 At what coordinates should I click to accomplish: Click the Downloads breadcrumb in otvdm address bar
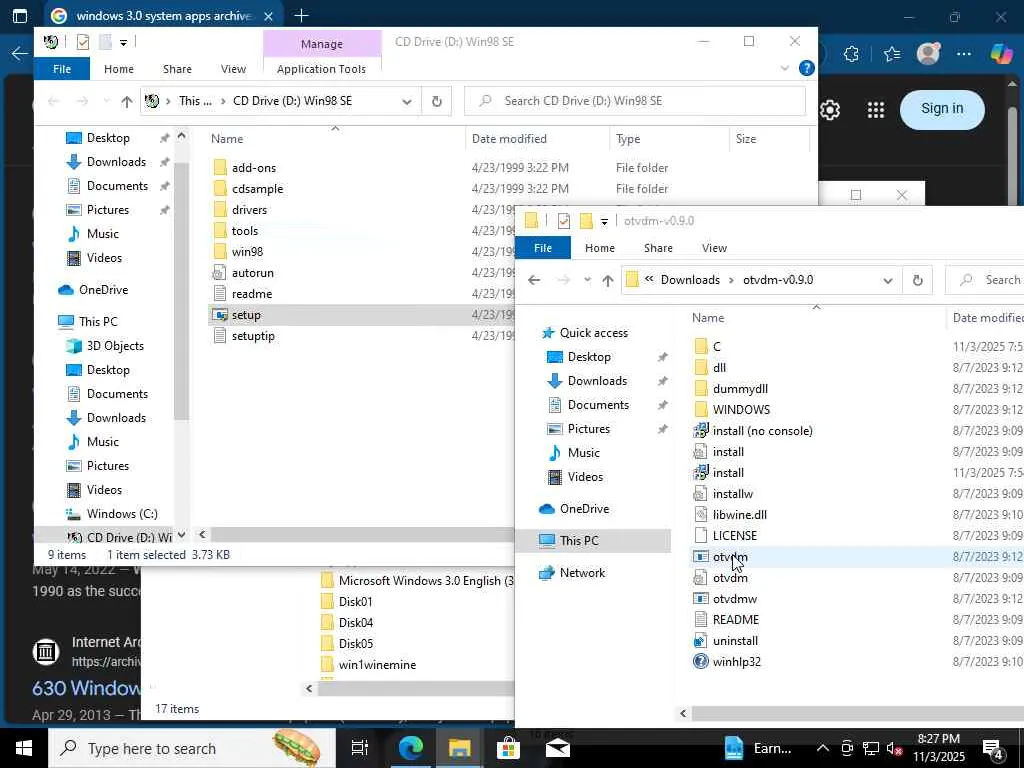click(690, 280)
